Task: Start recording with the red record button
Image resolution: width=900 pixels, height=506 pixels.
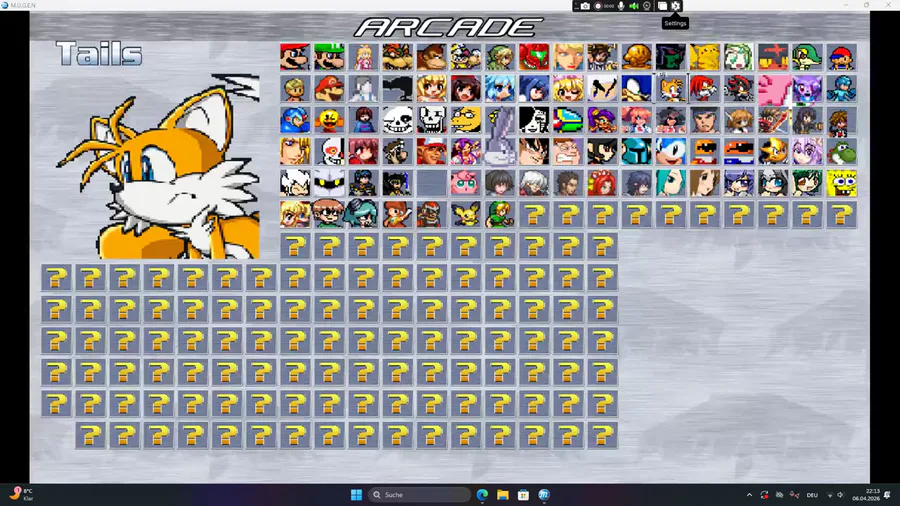Action: click(x=598, y=6)
